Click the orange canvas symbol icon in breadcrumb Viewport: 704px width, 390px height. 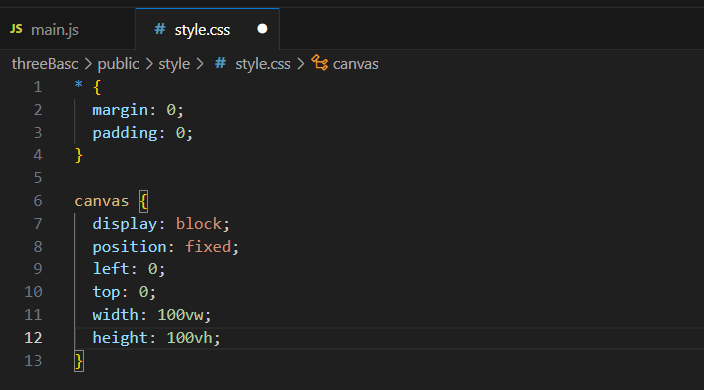click(x=320, y=63)
